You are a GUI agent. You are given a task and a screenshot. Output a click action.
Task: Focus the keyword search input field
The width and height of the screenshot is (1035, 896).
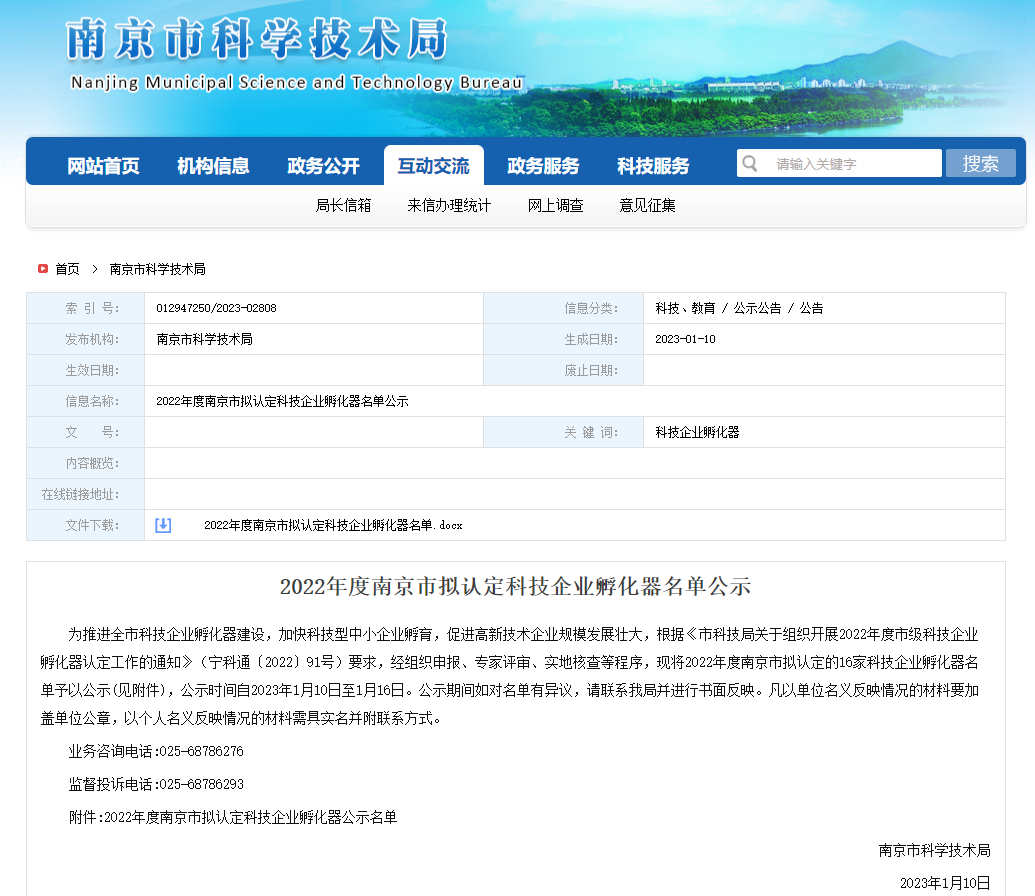pos(839,163)
